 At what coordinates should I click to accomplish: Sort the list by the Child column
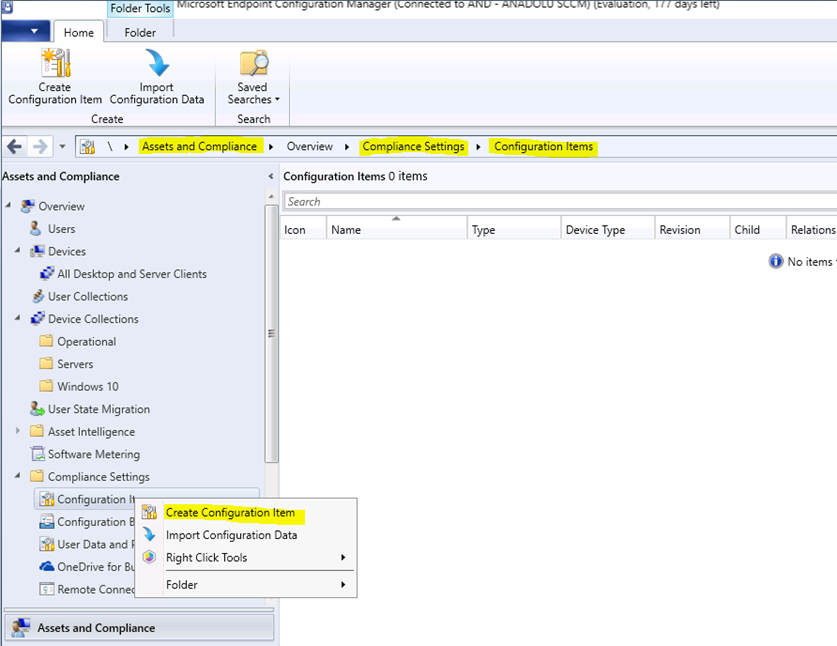[x=758, y=230]
